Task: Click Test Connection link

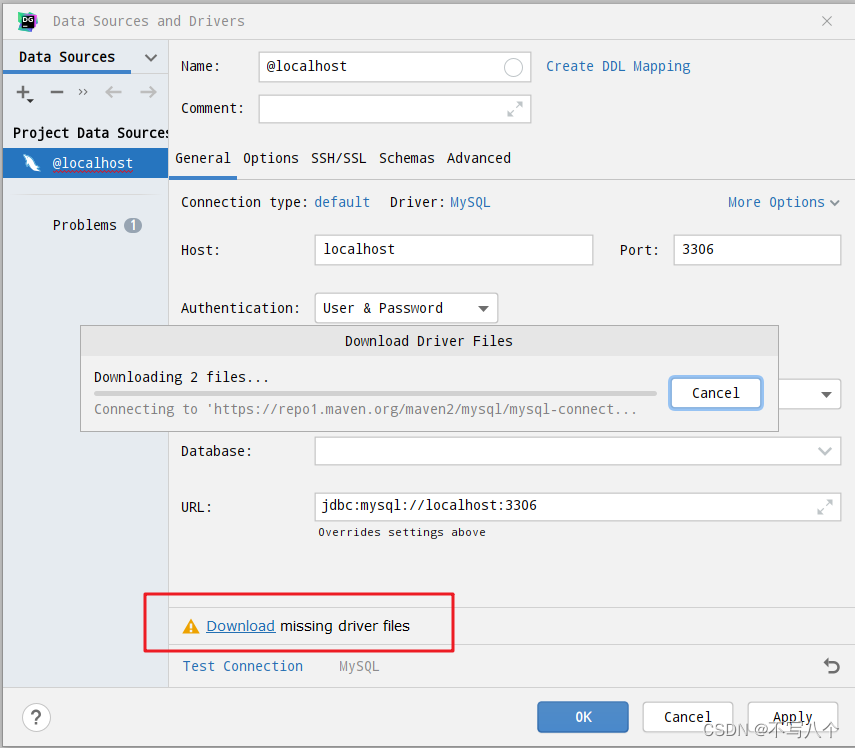Action: (243, 666)
